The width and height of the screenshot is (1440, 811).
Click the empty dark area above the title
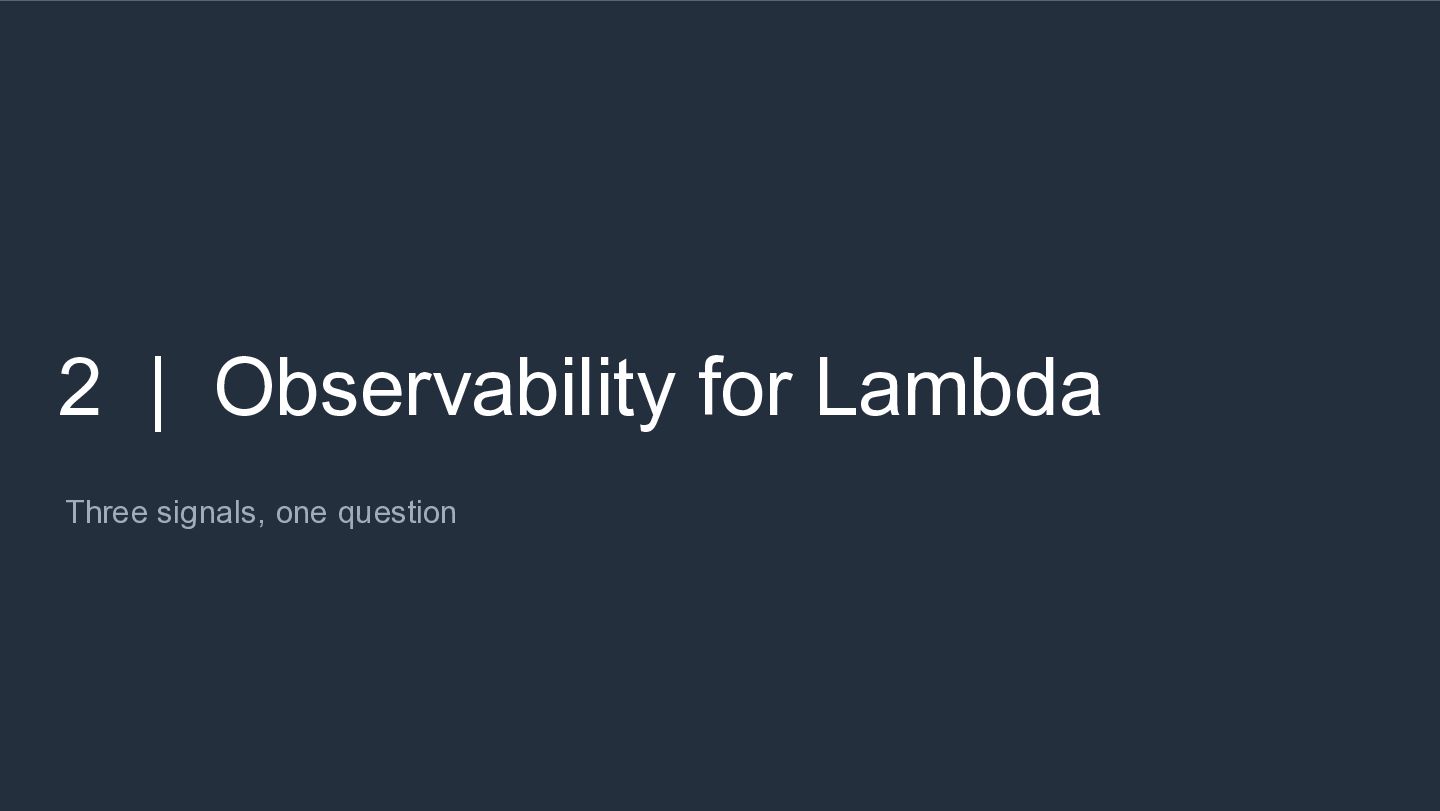coord(720,170)
